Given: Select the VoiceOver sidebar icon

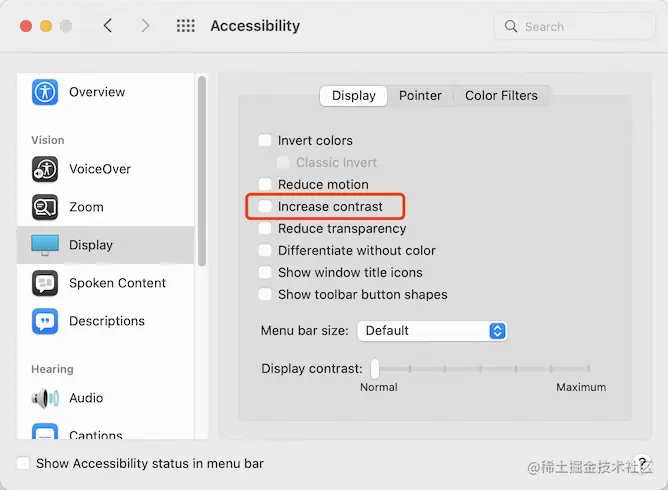Looking at the screenshot, I should [x=45, y=169].
